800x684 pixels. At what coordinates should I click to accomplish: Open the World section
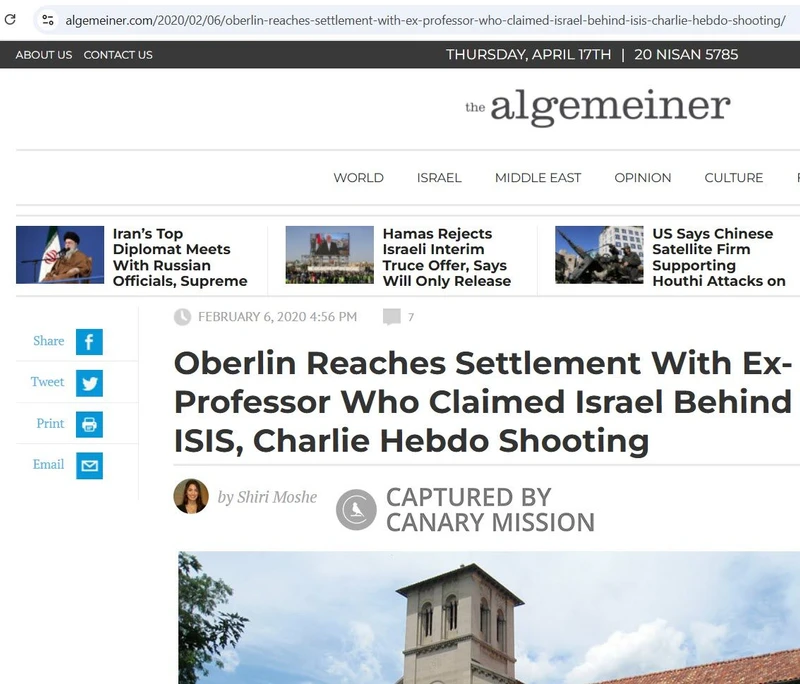358,178
